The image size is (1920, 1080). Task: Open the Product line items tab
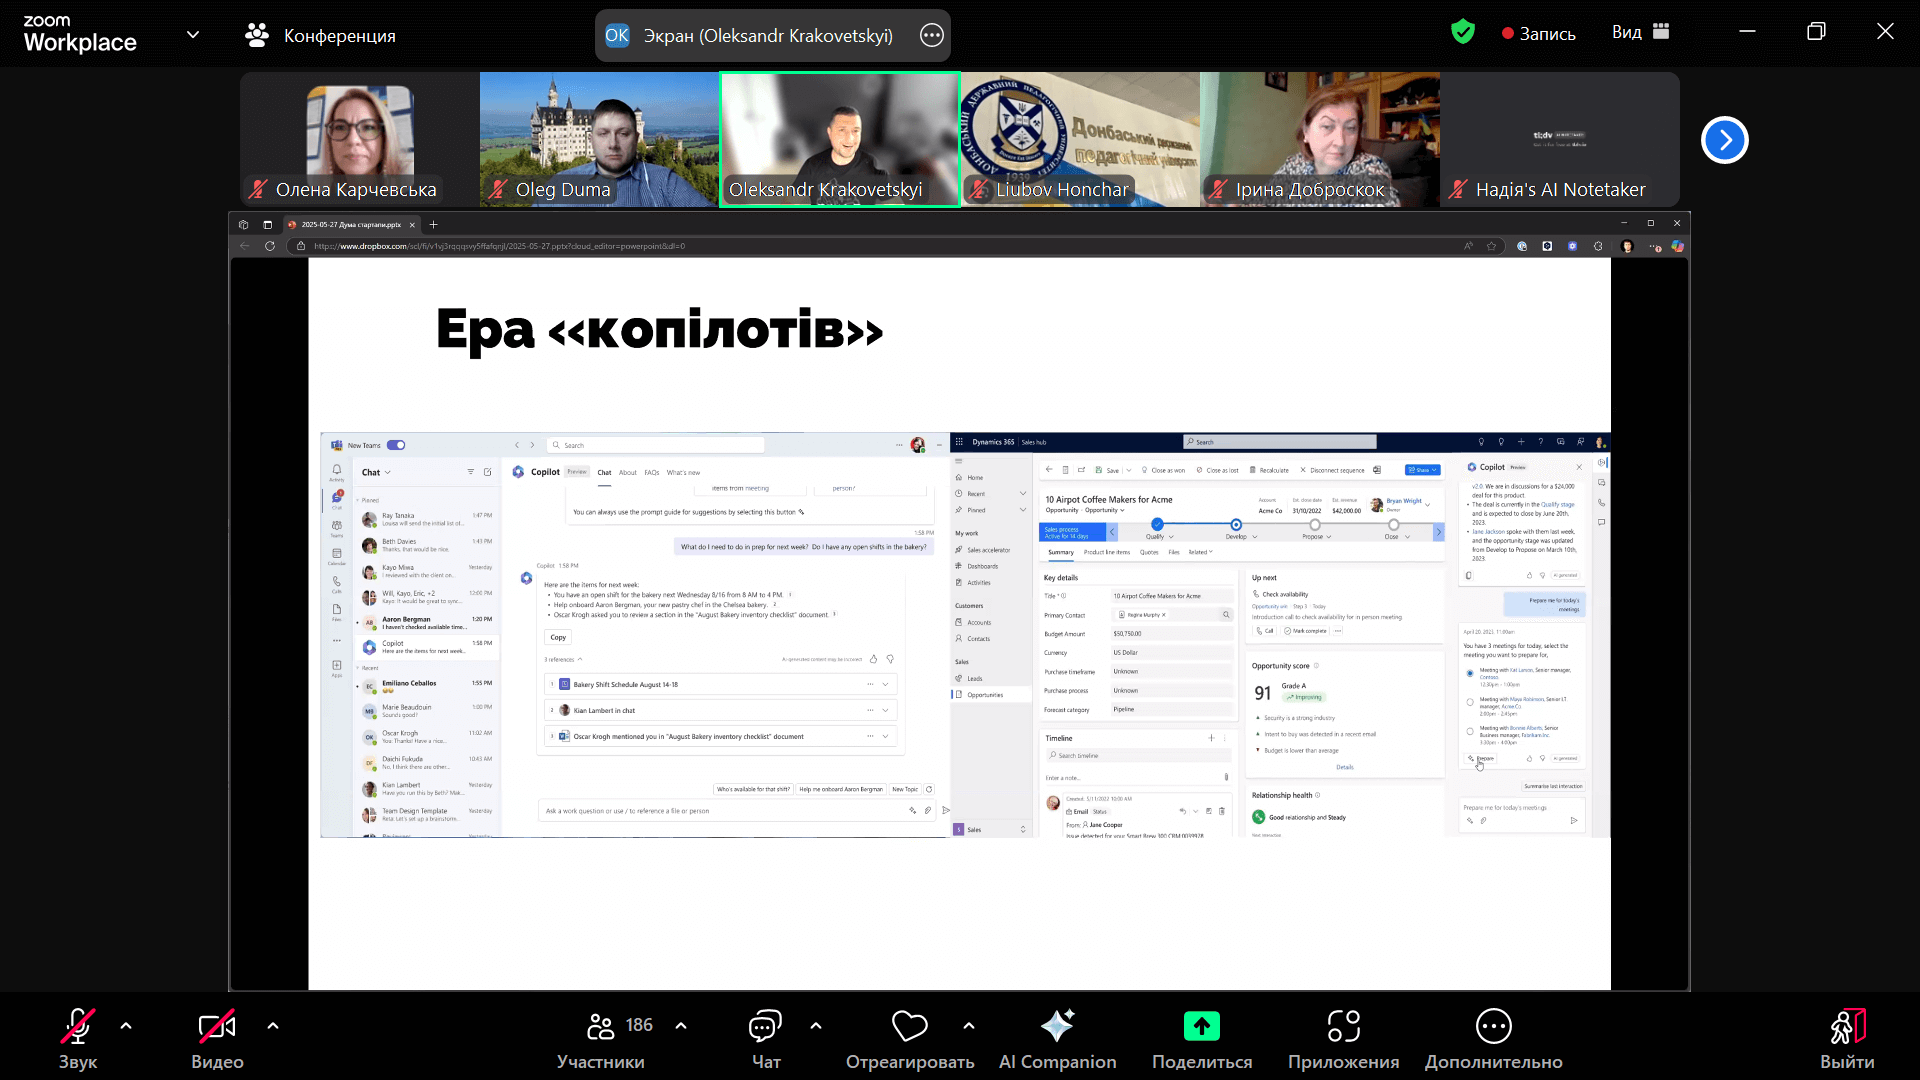[1107, 552]
